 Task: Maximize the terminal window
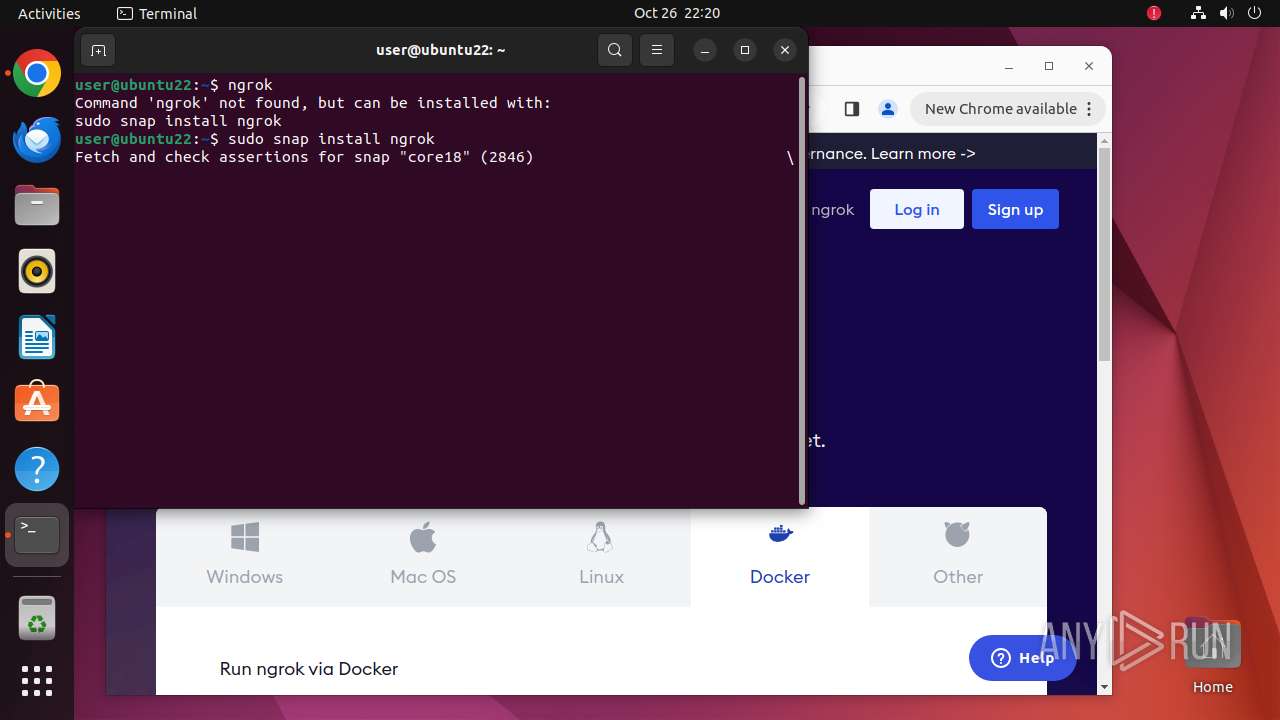pos(745,50)
